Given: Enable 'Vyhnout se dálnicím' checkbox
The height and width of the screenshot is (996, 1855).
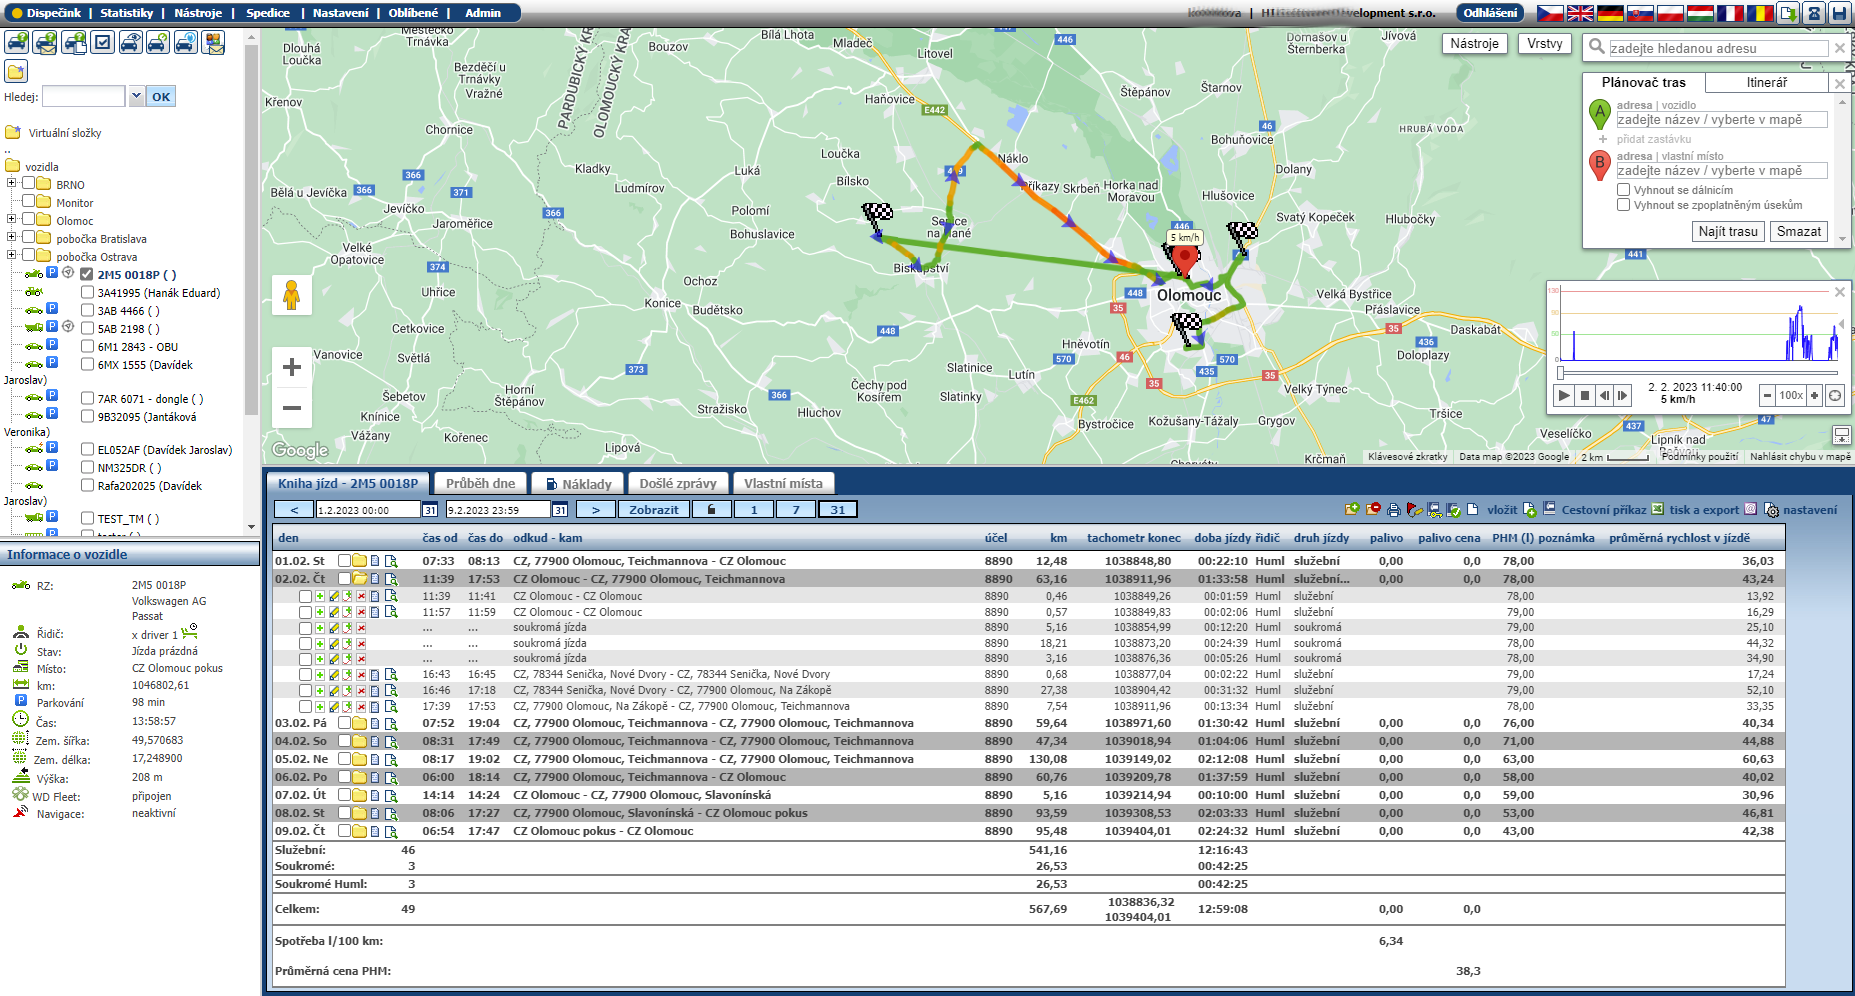Looking at the screenshot, I should 1623,190.
